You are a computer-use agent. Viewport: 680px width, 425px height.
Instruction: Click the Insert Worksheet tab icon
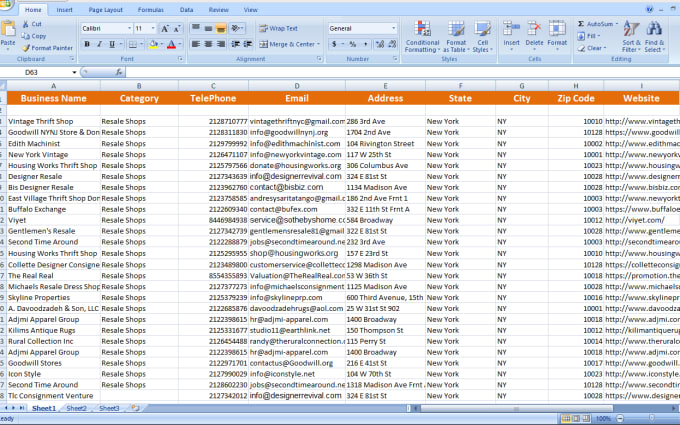pyautogui.click(x=135, y=408)
